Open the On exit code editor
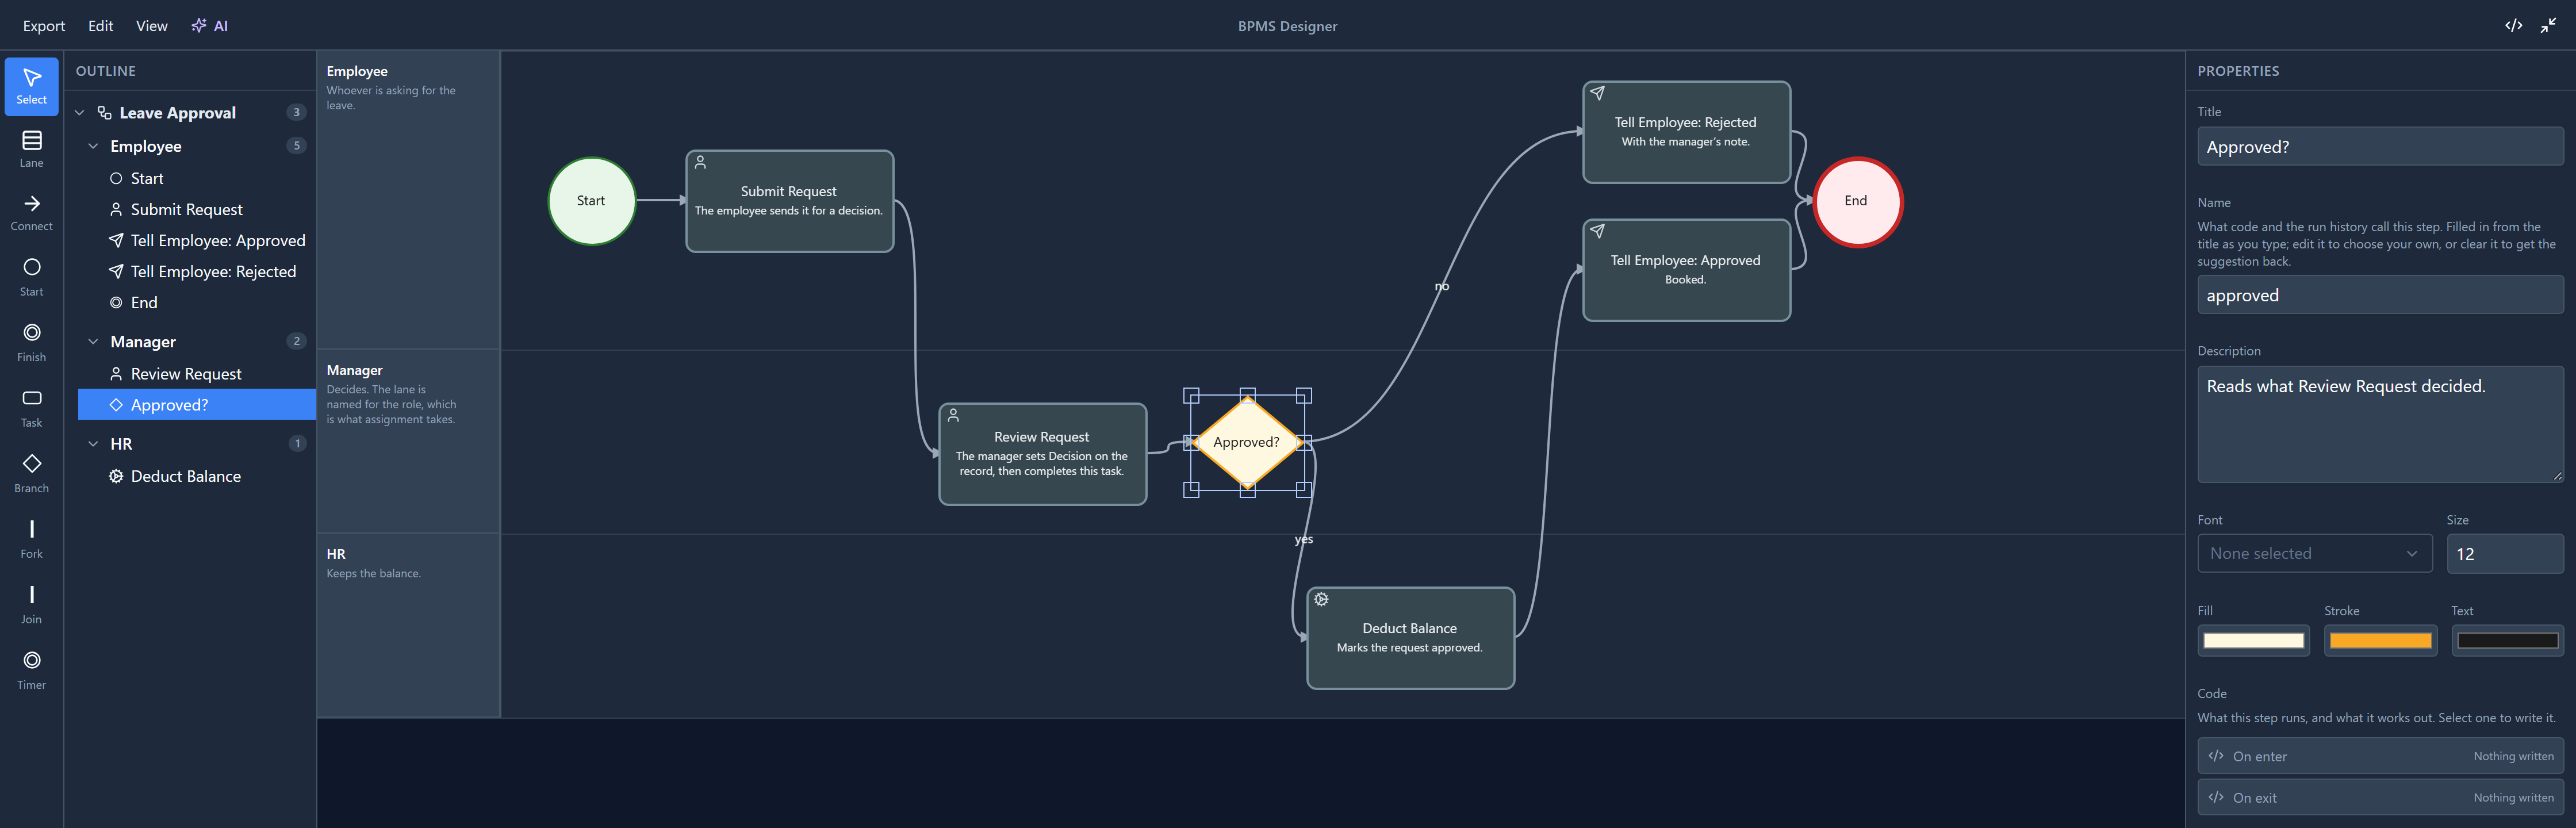Viewport: 2576px width, 828px height. (x=2380, y=797)
